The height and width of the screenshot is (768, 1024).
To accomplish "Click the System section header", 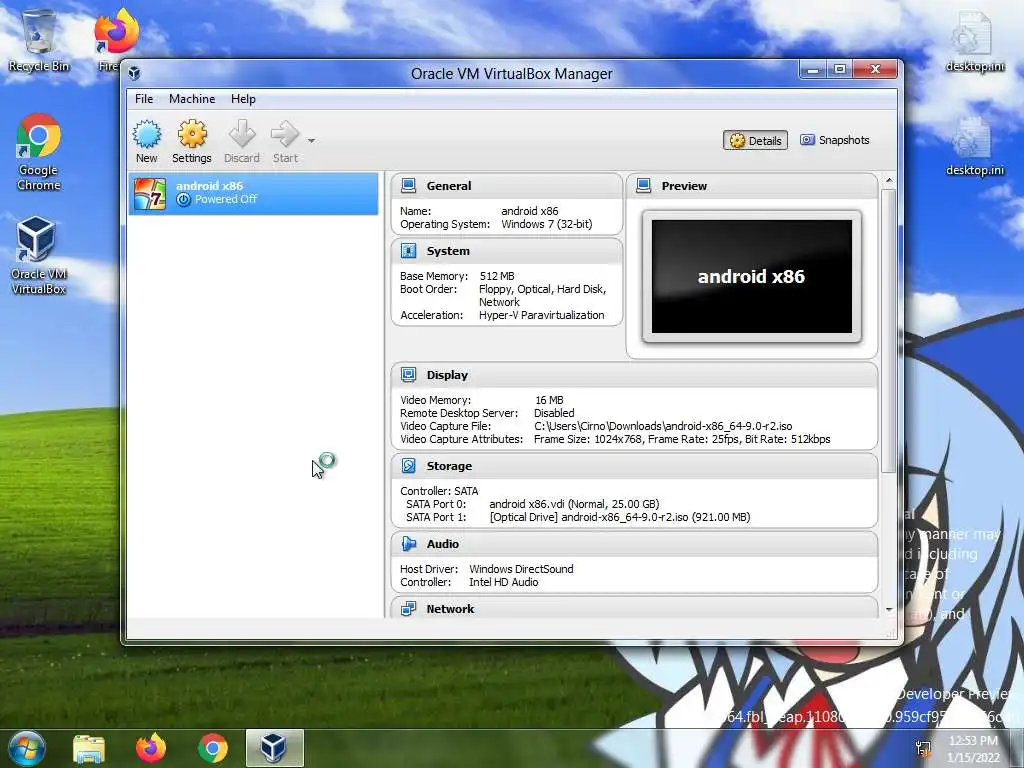I will (507, 251).
